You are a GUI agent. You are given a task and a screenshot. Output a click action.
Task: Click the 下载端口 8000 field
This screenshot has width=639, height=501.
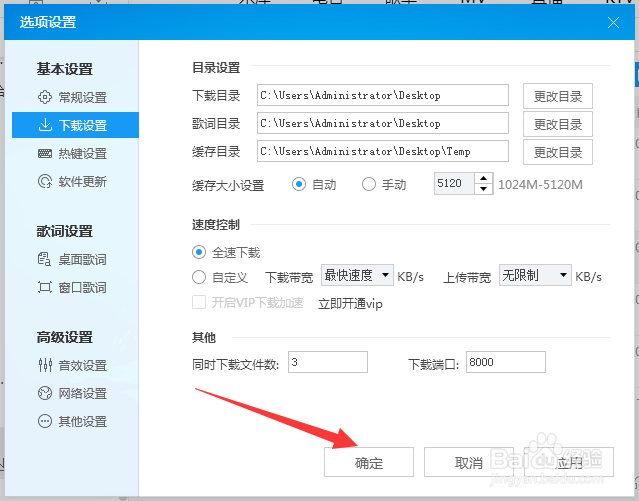tap(506, 362)
